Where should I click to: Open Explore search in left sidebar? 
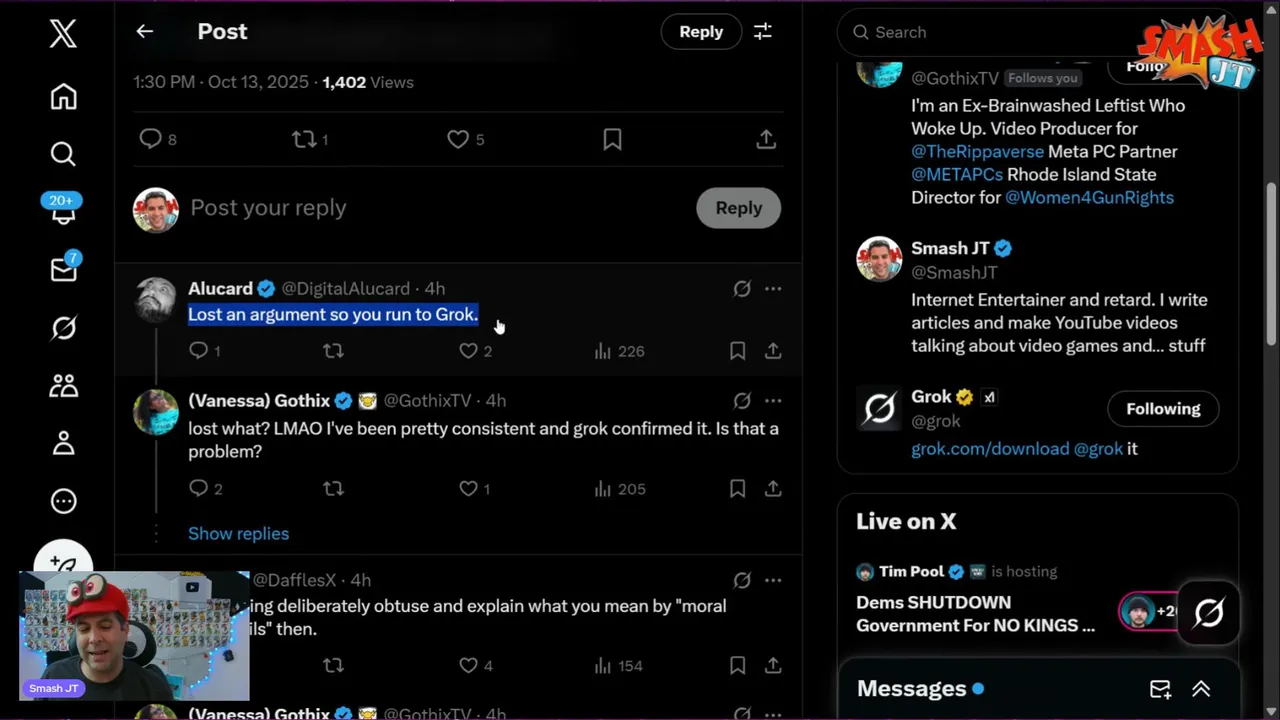click(x=63, y=154)
